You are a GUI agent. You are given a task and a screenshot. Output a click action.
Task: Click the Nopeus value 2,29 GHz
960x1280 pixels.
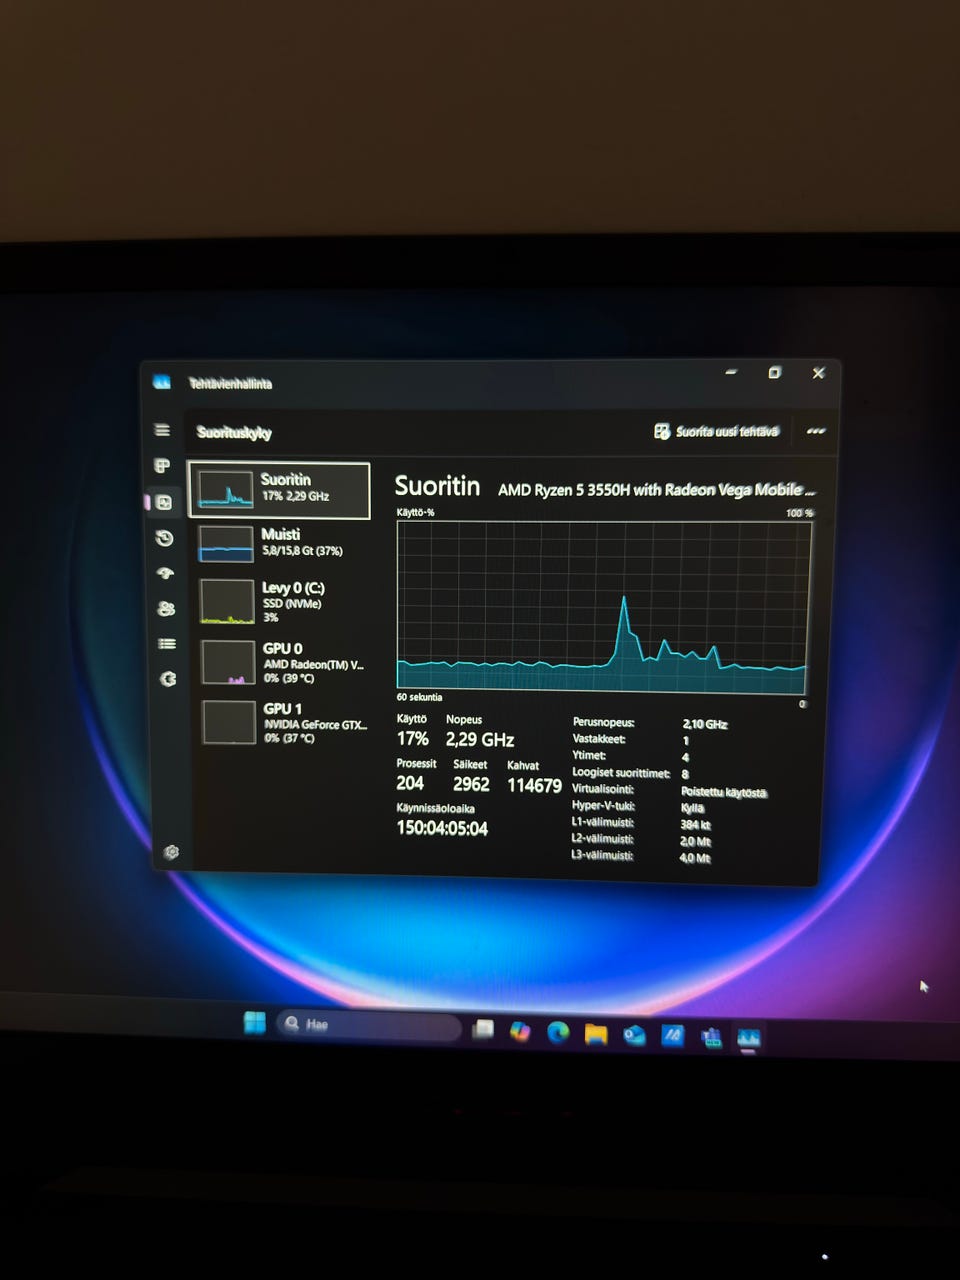[x=480, y=740]
